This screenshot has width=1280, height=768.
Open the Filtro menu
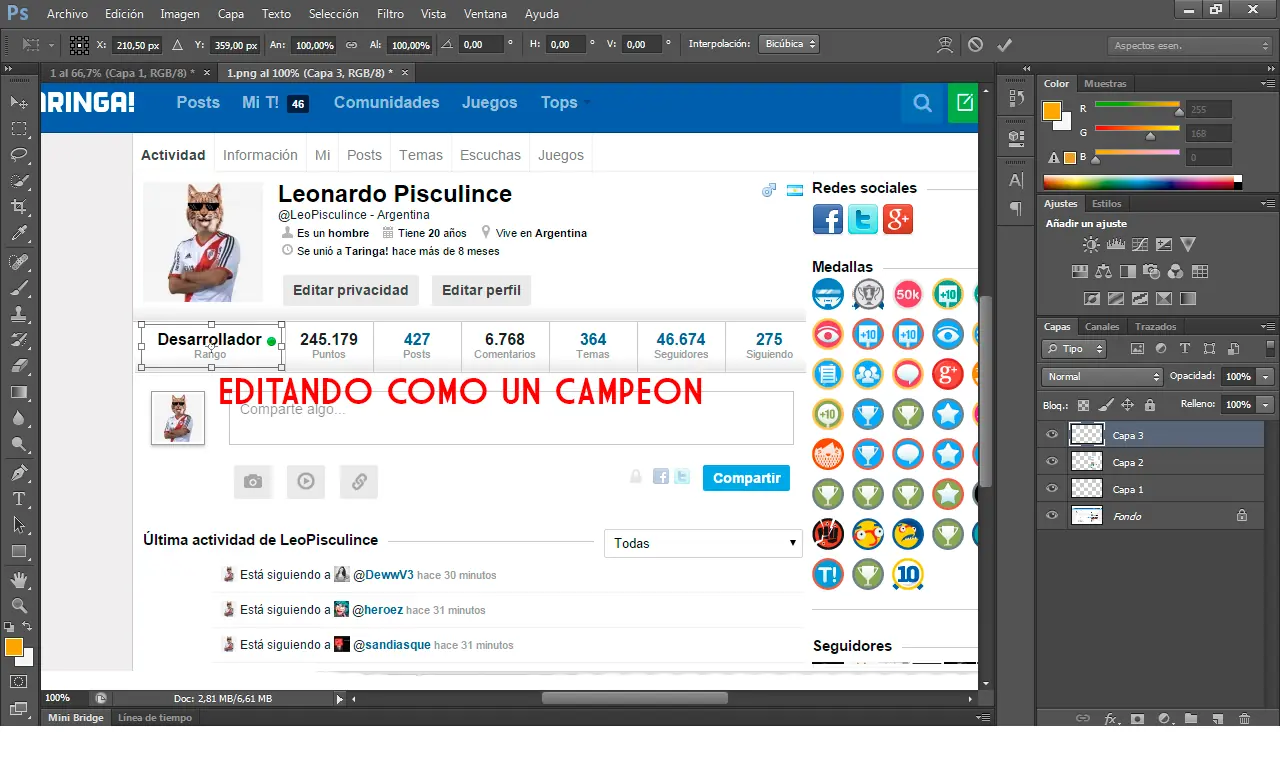(x=390, y=14)
